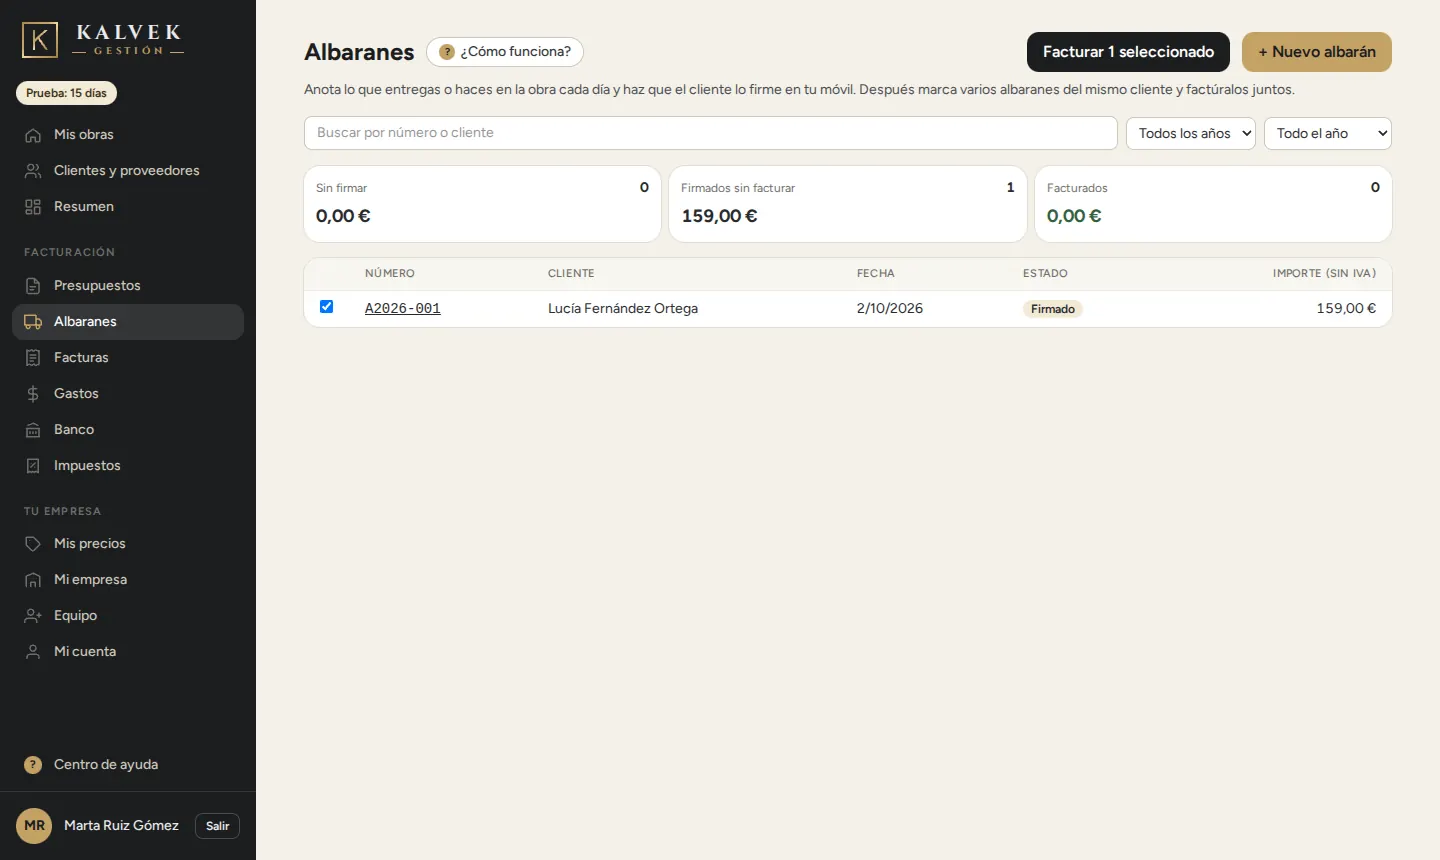Open albarán link A2026-001
This screenshot has width=1440, height=860.
[403, 309]
